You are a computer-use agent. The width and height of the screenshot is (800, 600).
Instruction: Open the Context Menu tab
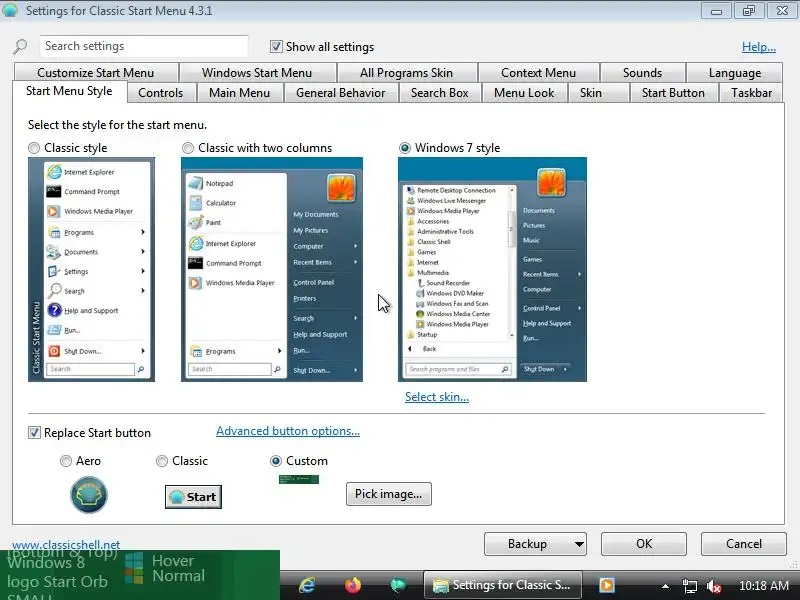click(538, 72)
